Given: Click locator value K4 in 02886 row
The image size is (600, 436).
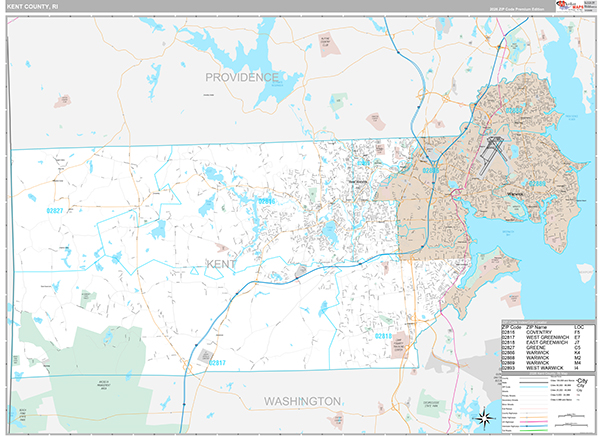Looking at the screenshot, I should tap(577, 353).
